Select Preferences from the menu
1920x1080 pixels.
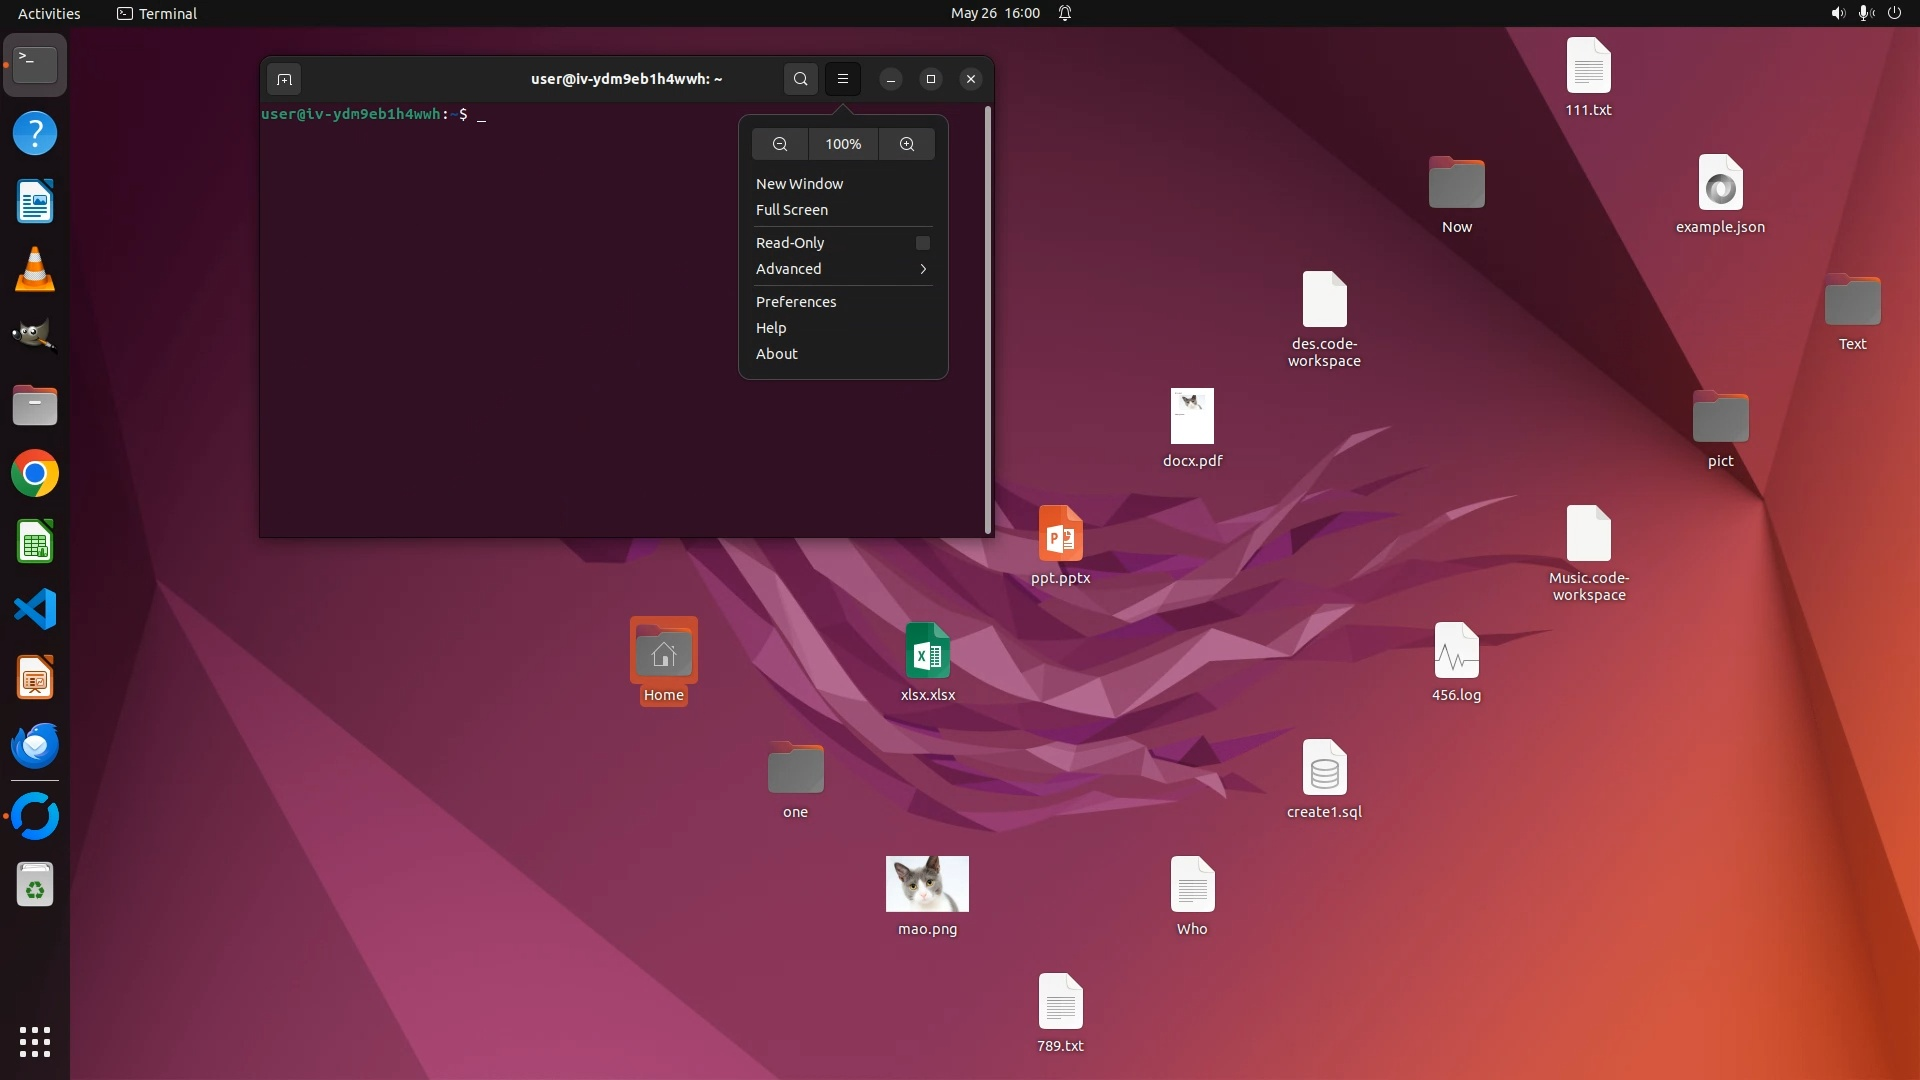coord(796,302)
